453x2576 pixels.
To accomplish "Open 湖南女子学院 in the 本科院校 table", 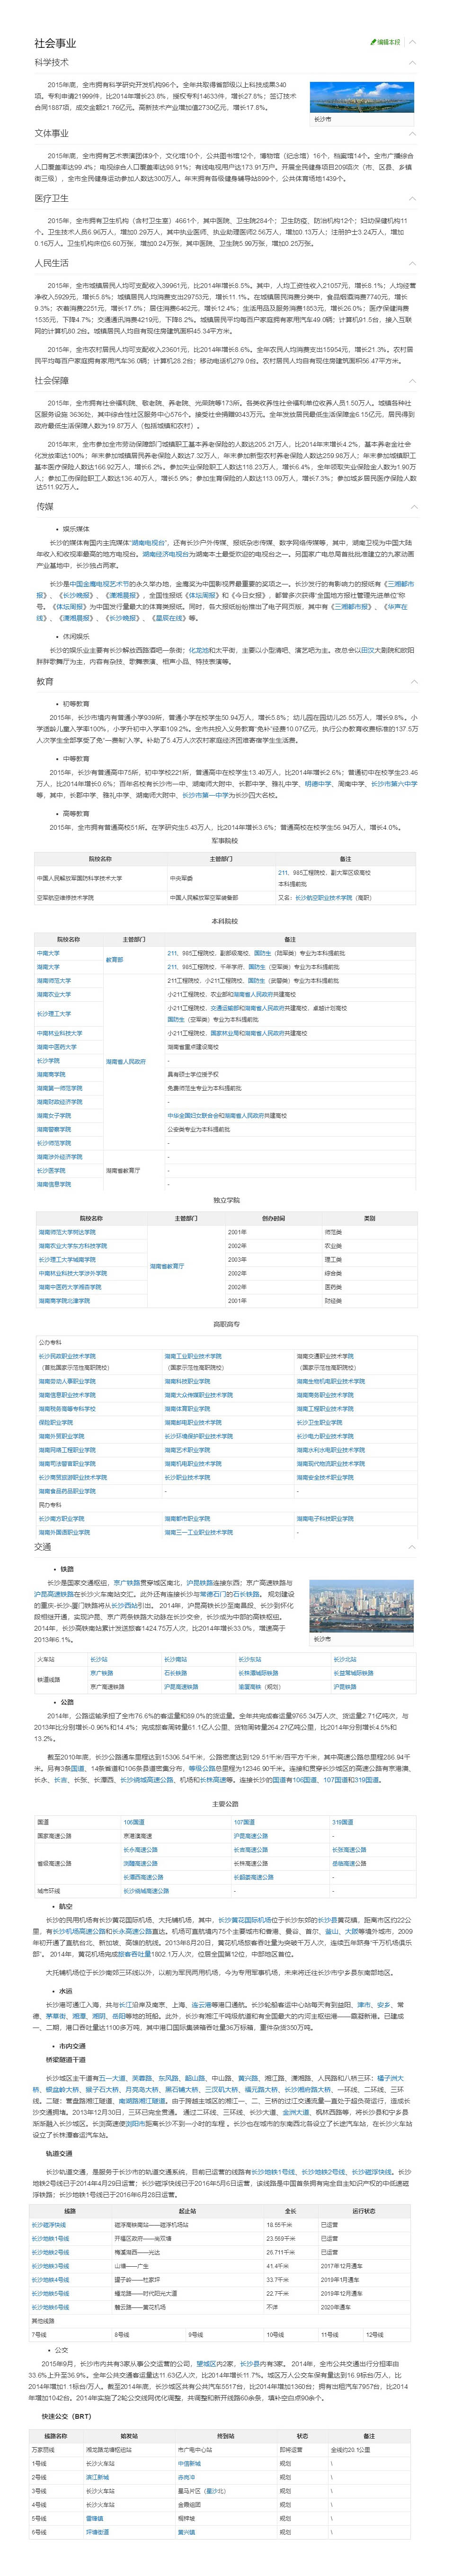I will (54, 1115).
